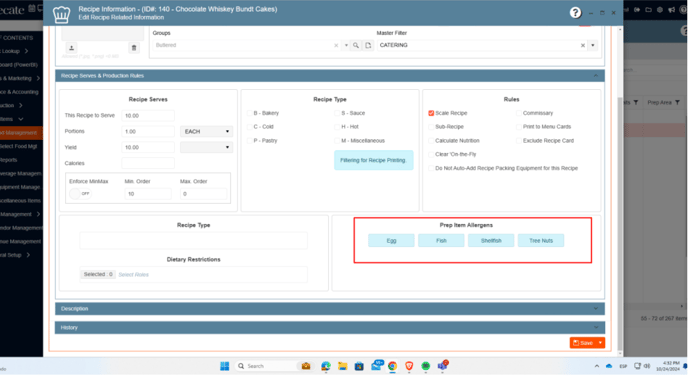
Task: Expand the History section
Action: 595,328
